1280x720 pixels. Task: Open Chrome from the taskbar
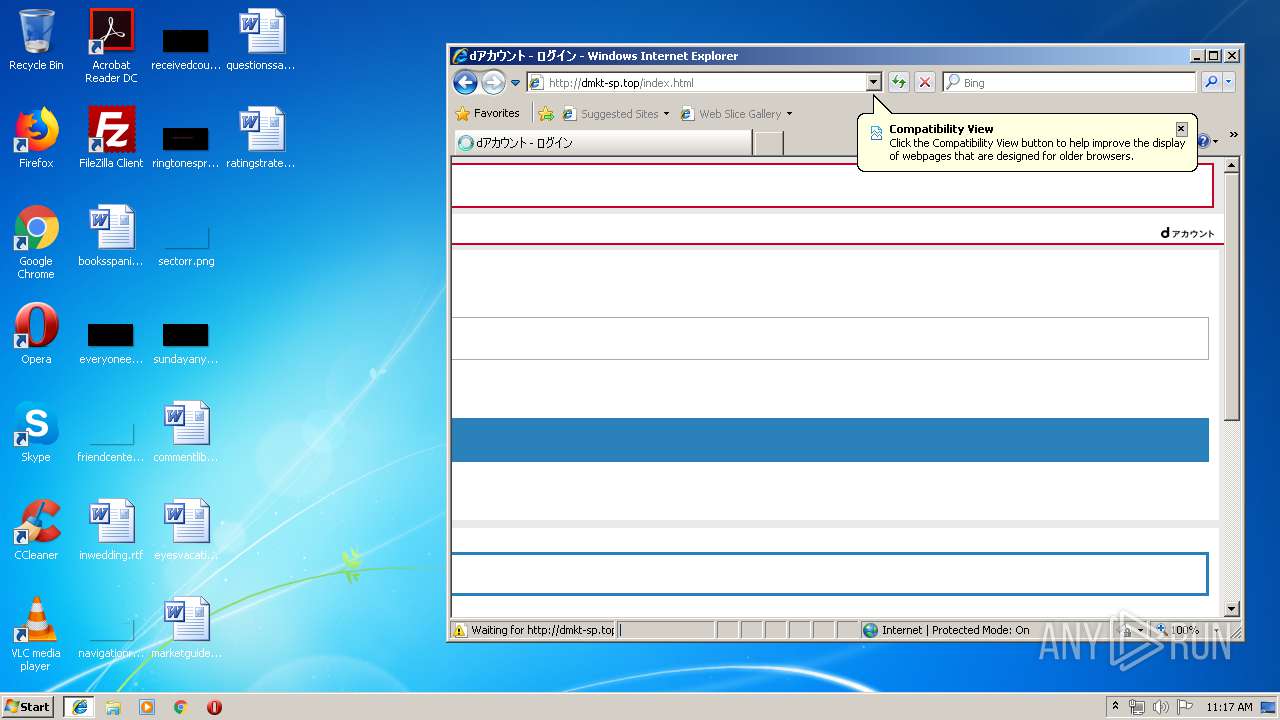point(181,706)
